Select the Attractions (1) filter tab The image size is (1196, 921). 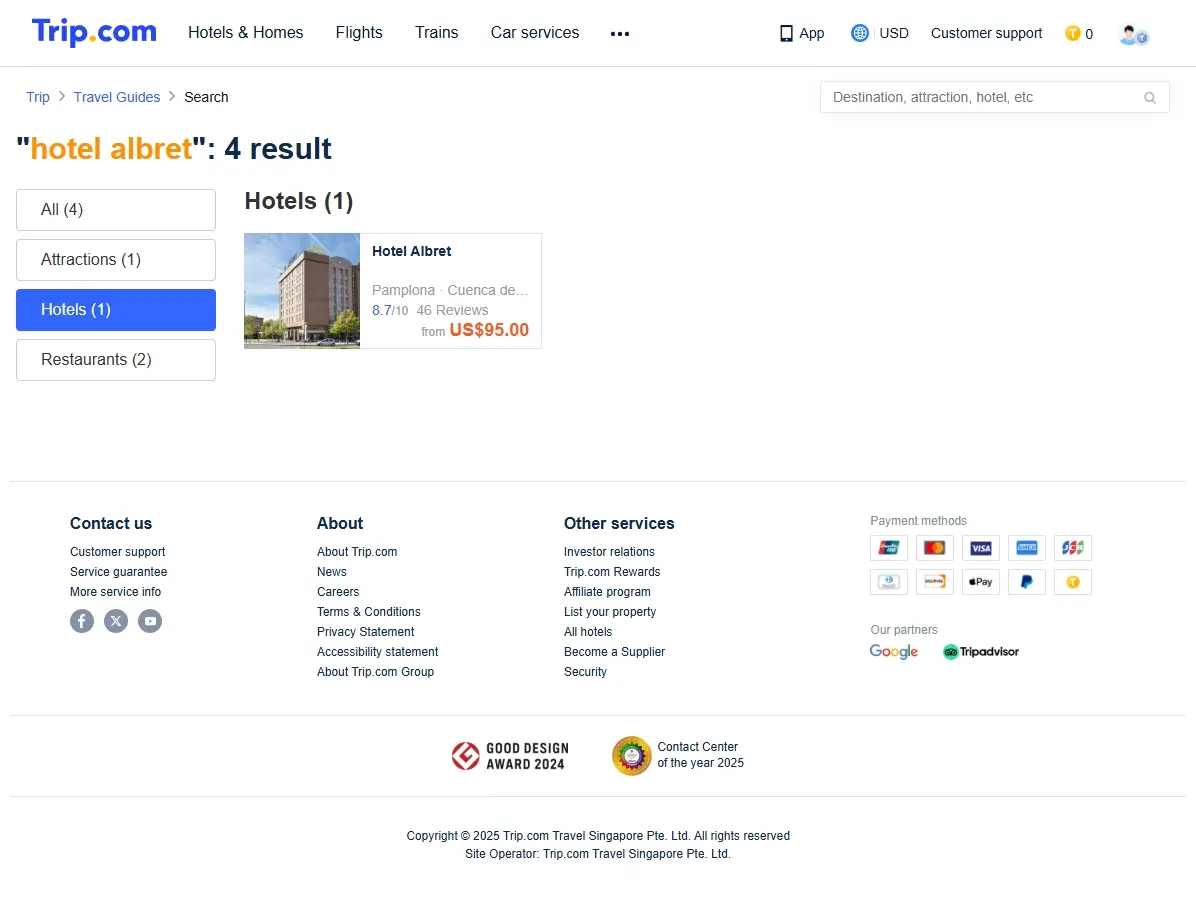(x=116, y=260)
